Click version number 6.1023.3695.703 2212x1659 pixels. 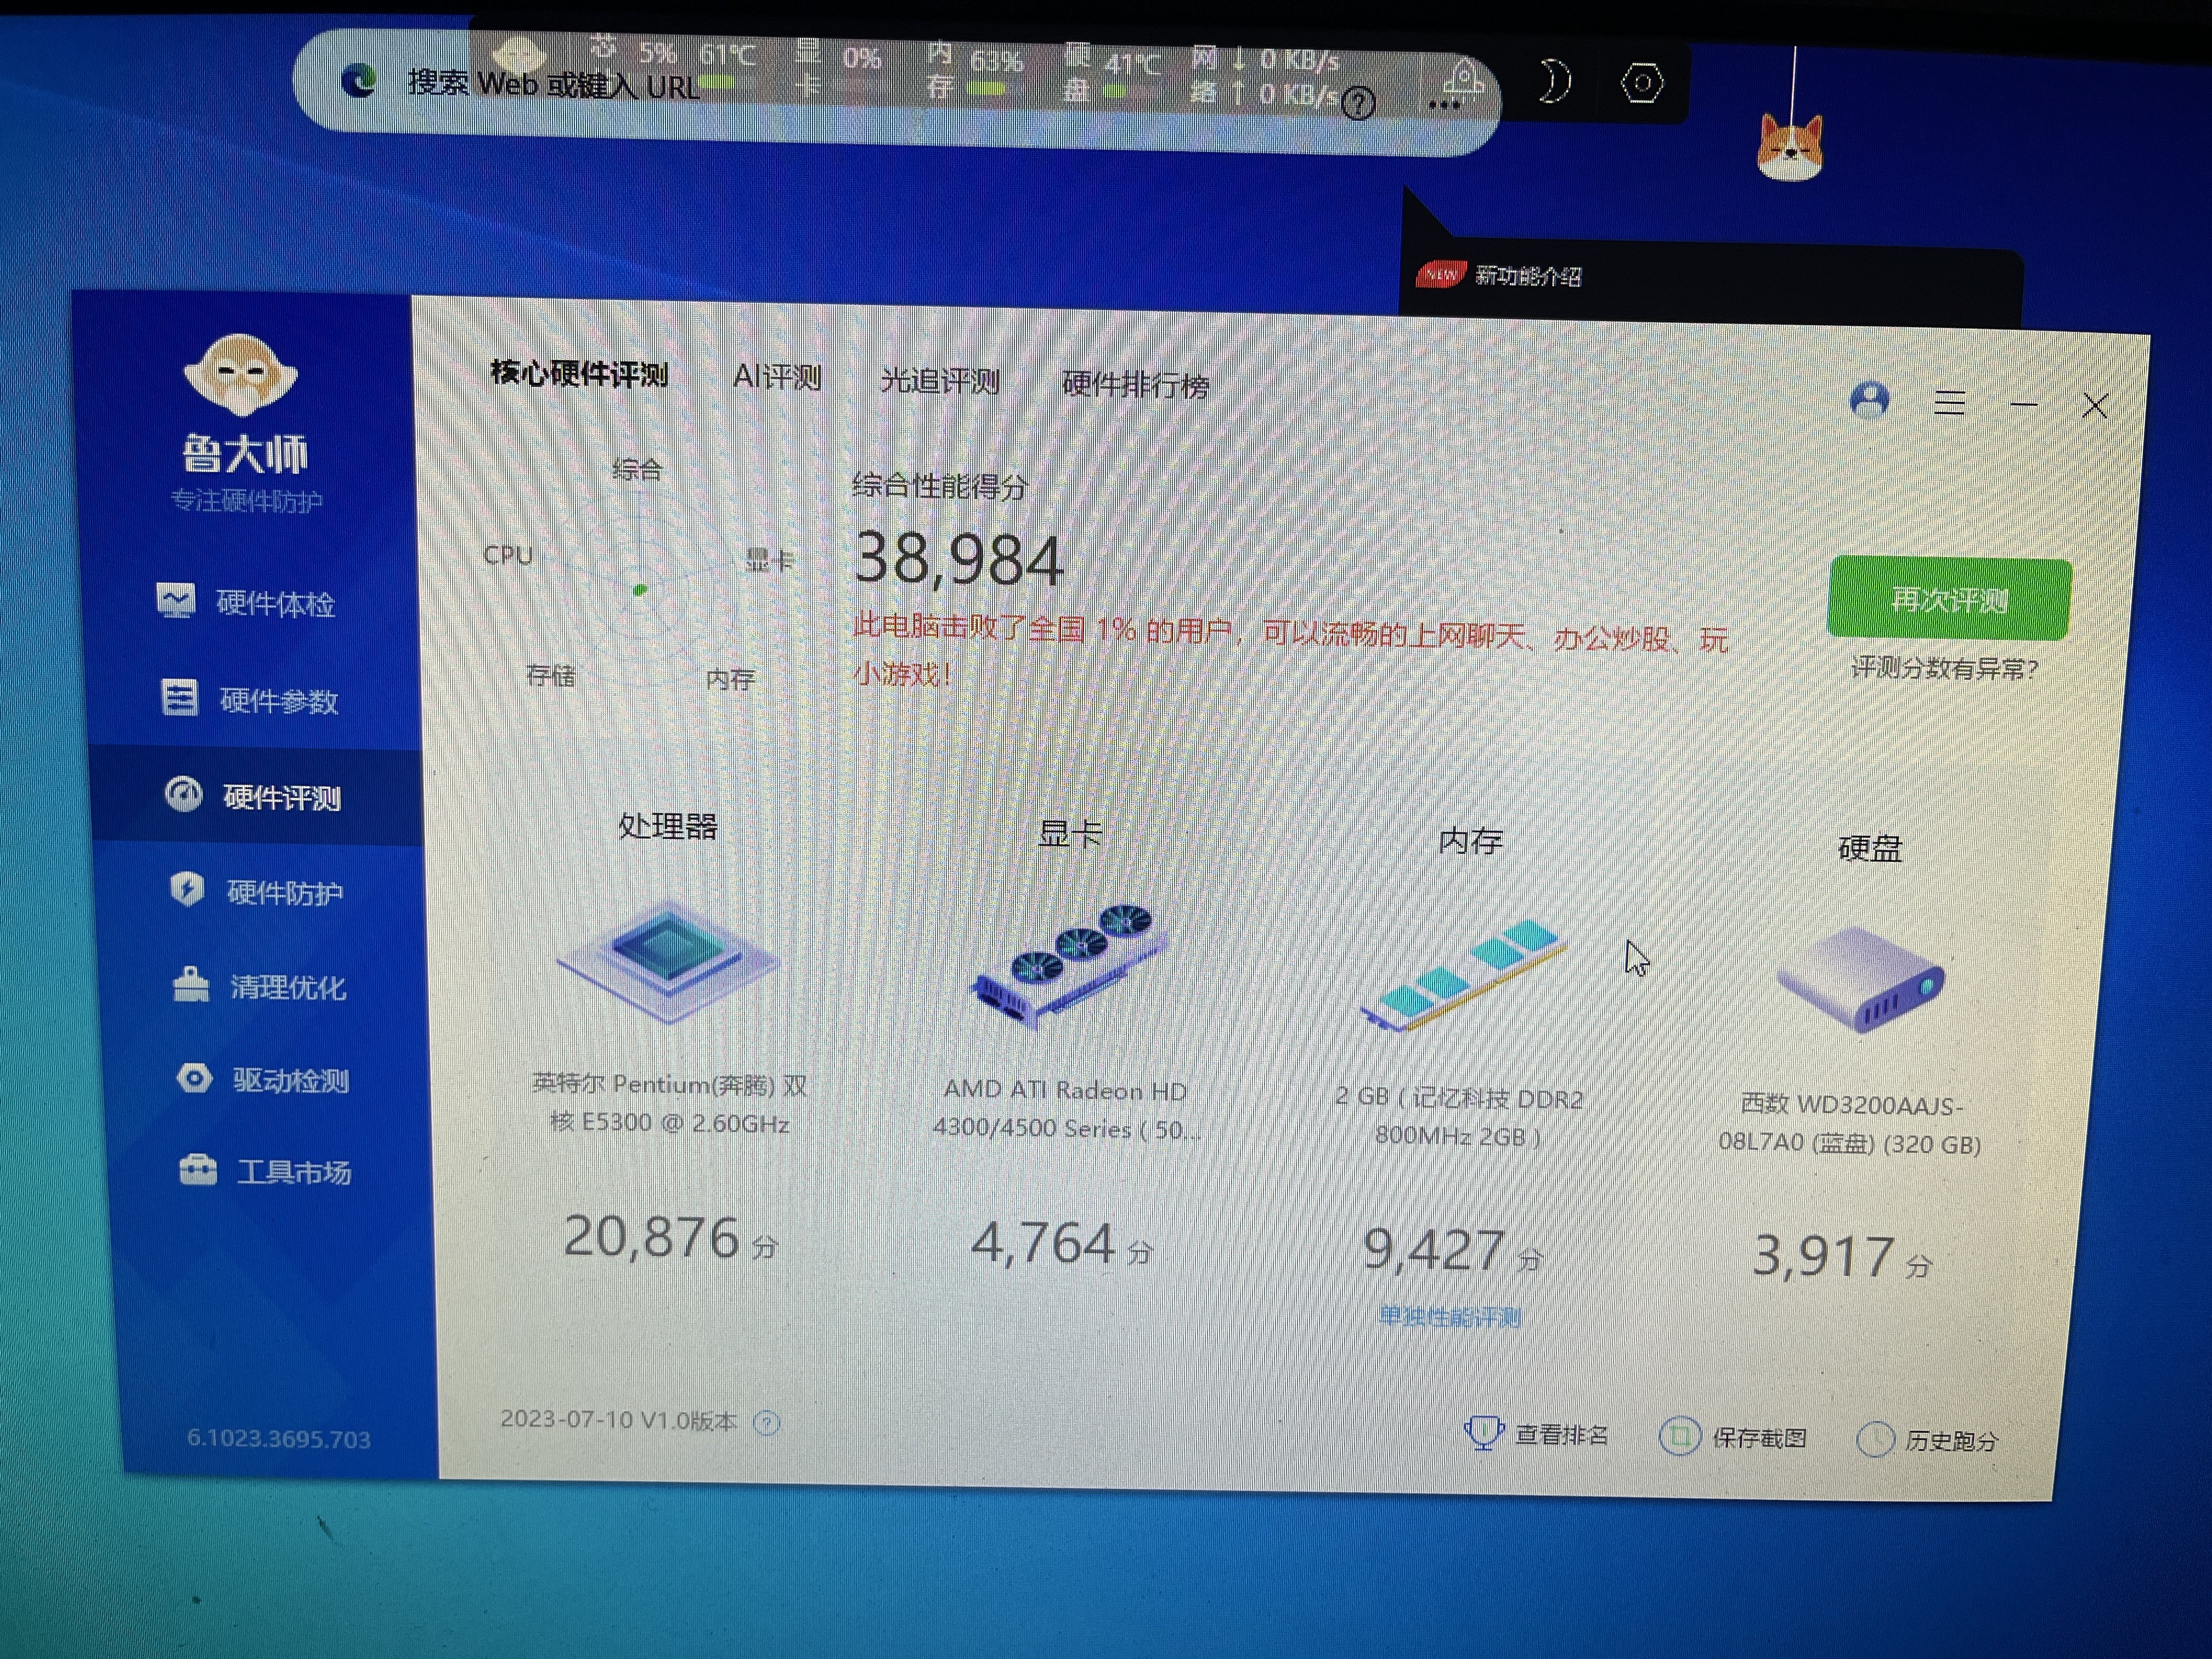click(279, 1438)
